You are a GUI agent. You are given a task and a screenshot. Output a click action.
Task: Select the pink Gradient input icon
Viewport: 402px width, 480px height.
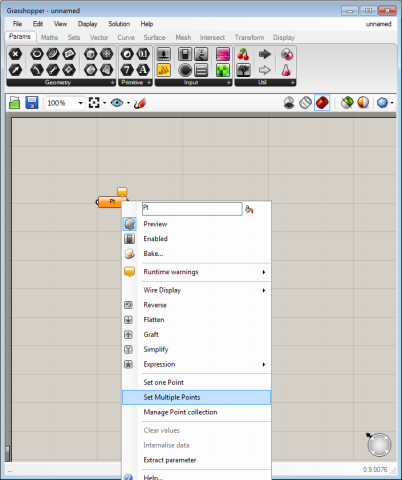(223, 54)
